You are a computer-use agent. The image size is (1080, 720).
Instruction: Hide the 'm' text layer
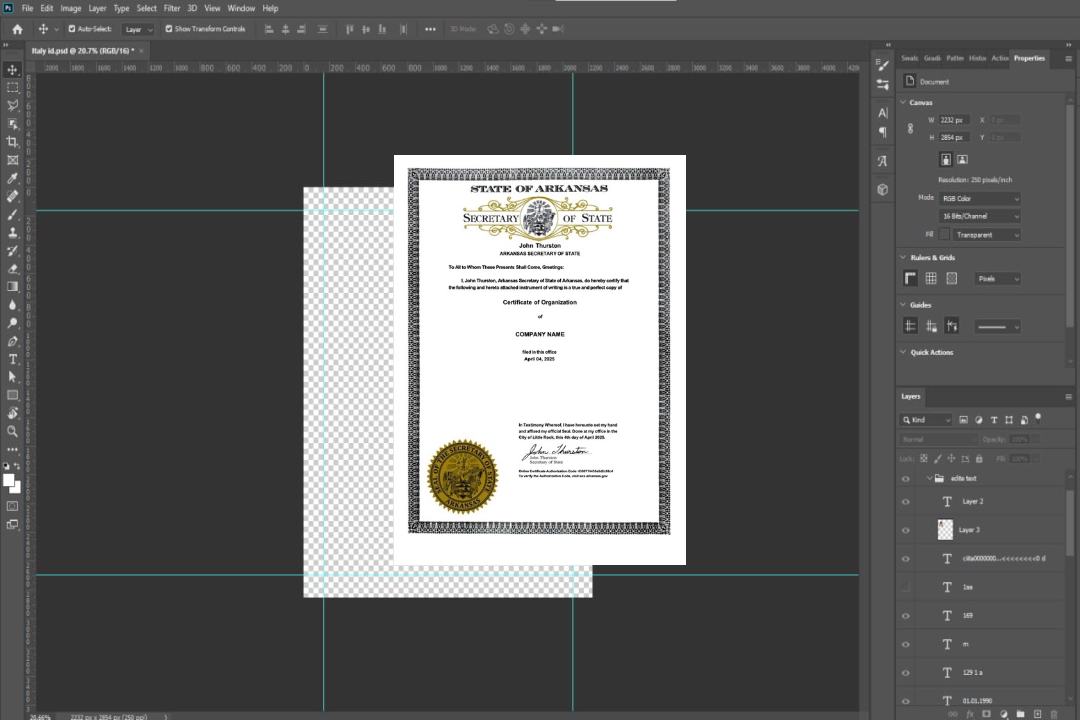tap(906, 645)
